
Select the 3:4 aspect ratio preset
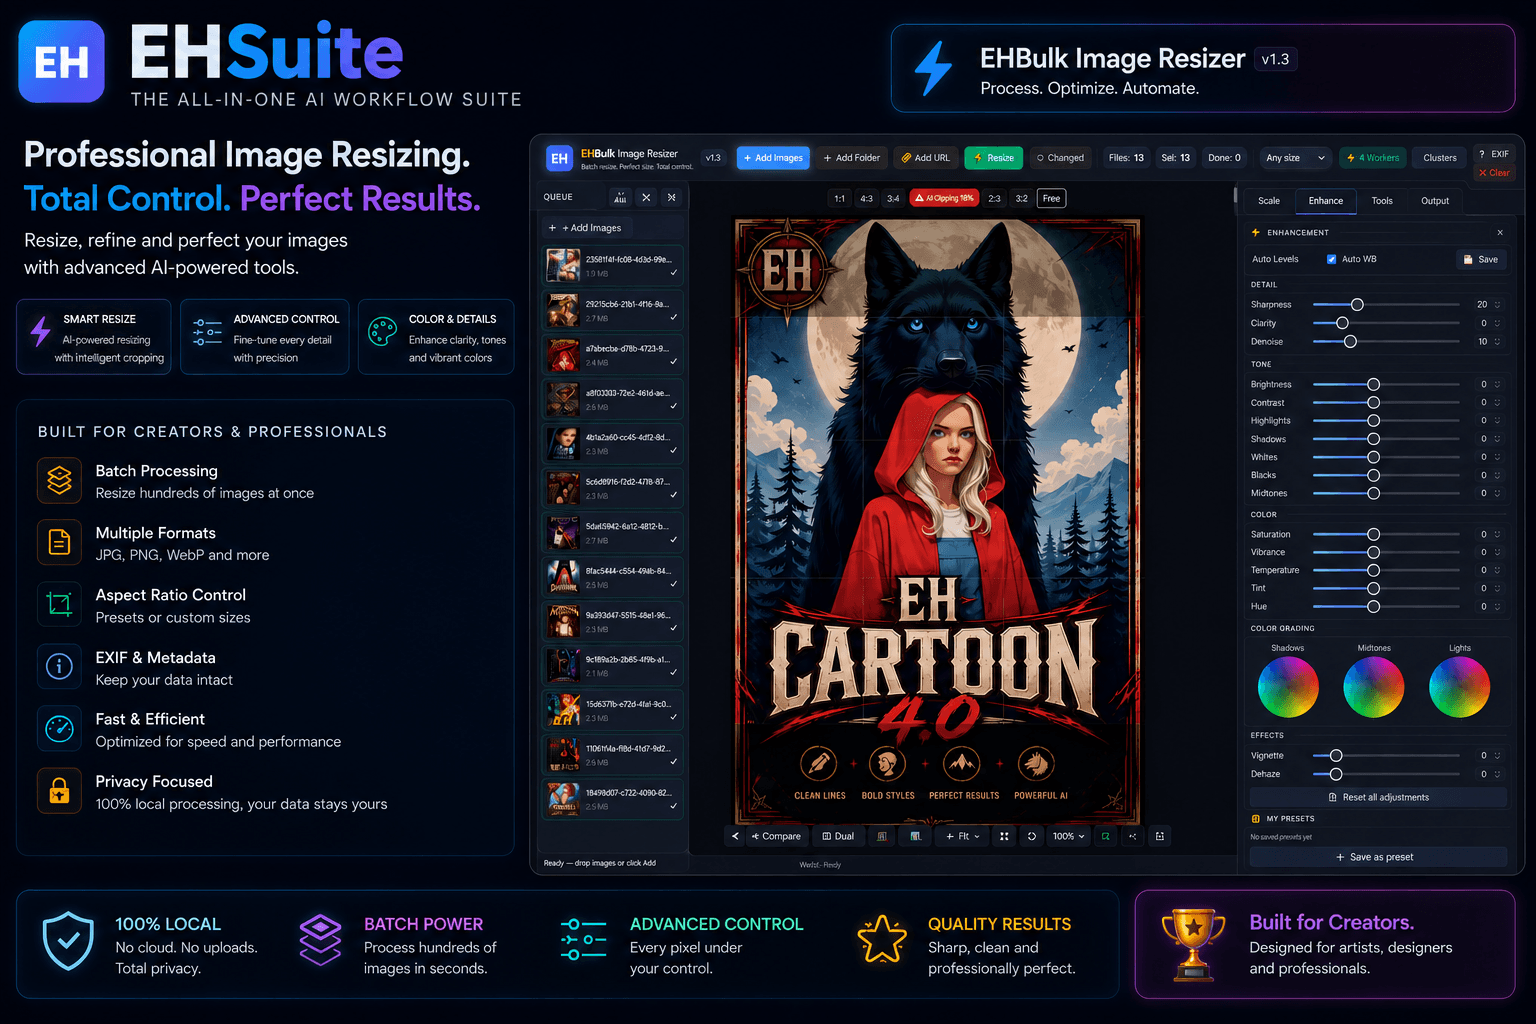coord(893,198)
